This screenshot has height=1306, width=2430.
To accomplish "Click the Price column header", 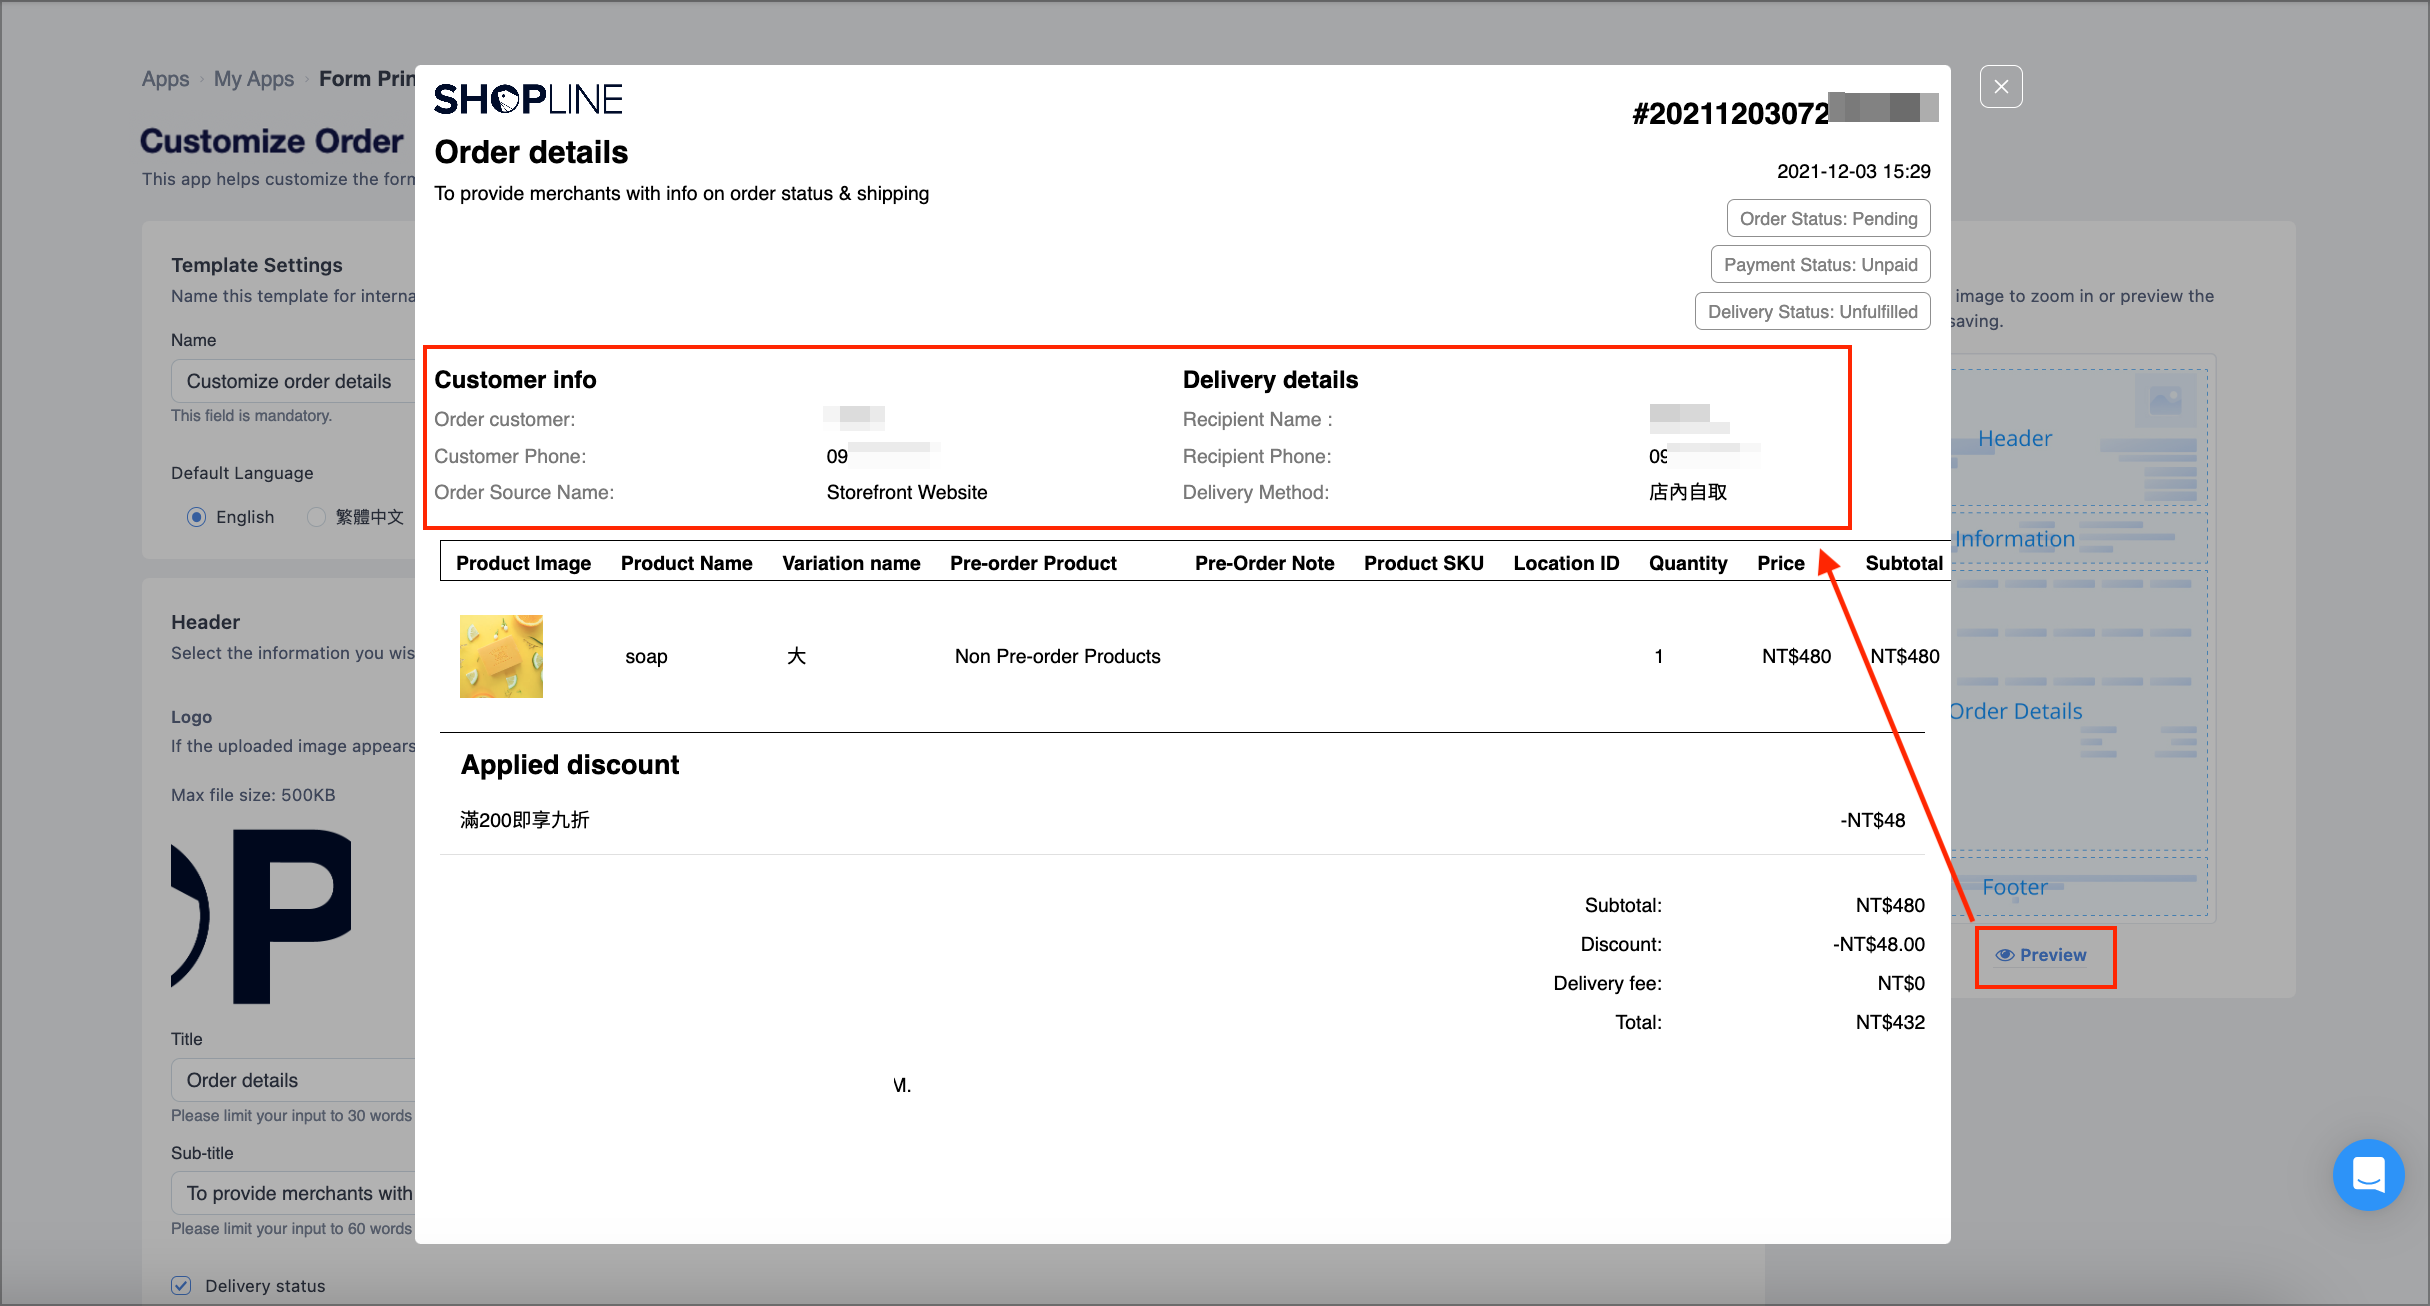I will click(x=1780, y=563).
